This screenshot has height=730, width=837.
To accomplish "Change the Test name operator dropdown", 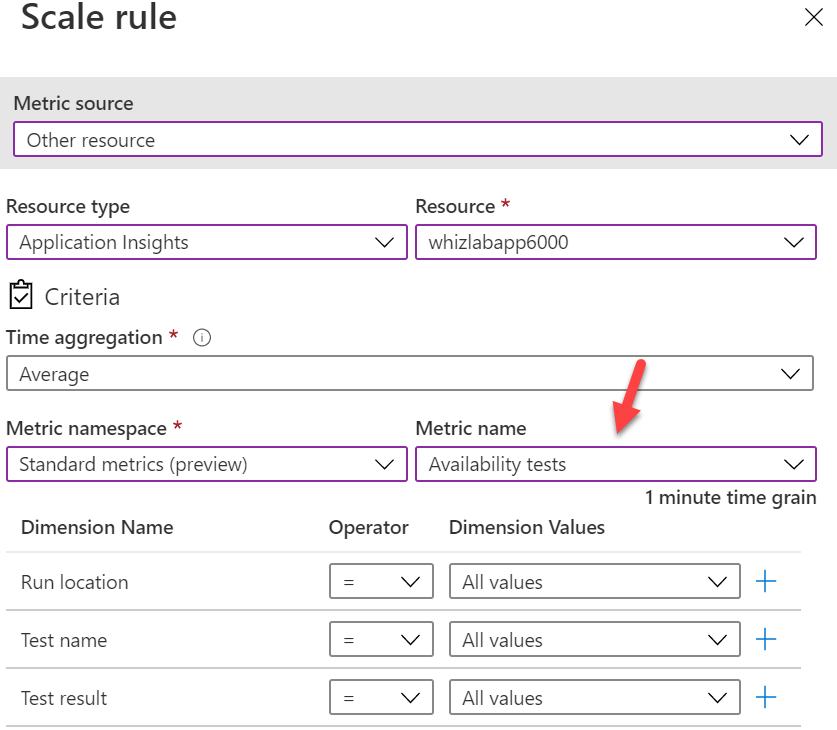I will click(x=381, y=640).
